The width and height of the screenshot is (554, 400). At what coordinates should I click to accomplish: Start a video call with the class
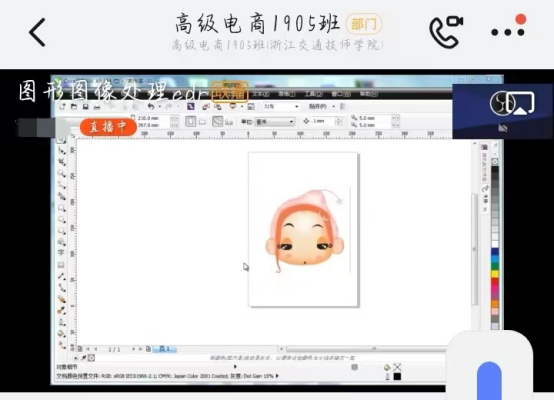pyautogui.click(x=446, y=31)
